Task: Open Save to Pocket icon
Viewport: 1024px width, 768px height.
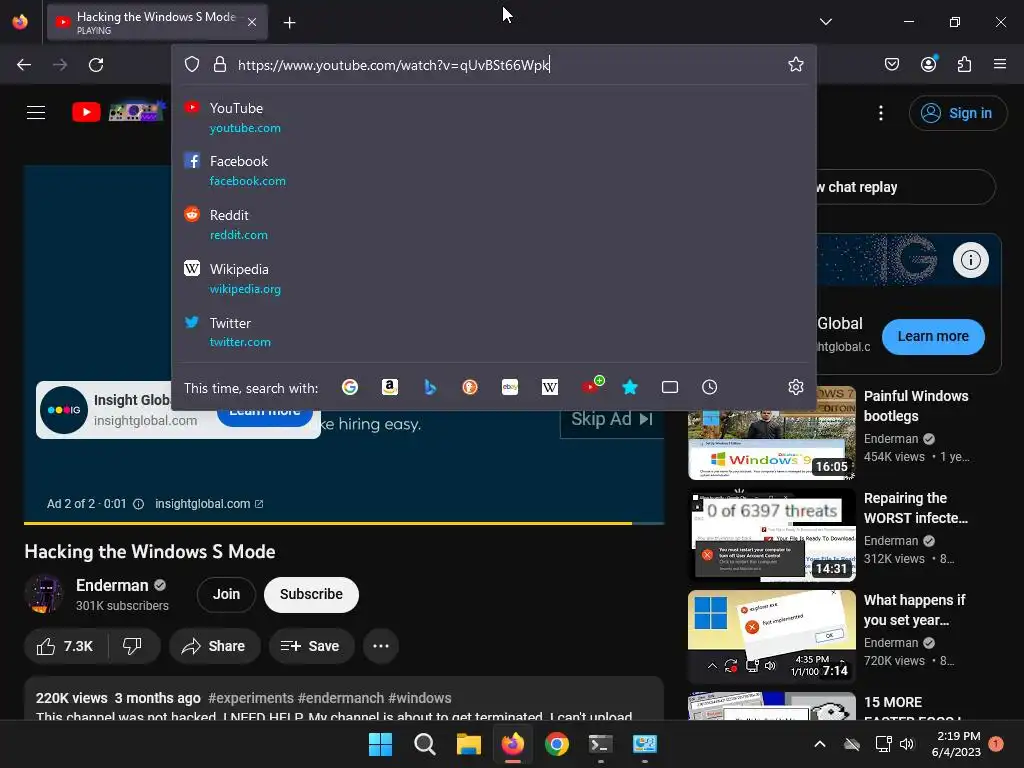Action: click(x=892, y=64)
